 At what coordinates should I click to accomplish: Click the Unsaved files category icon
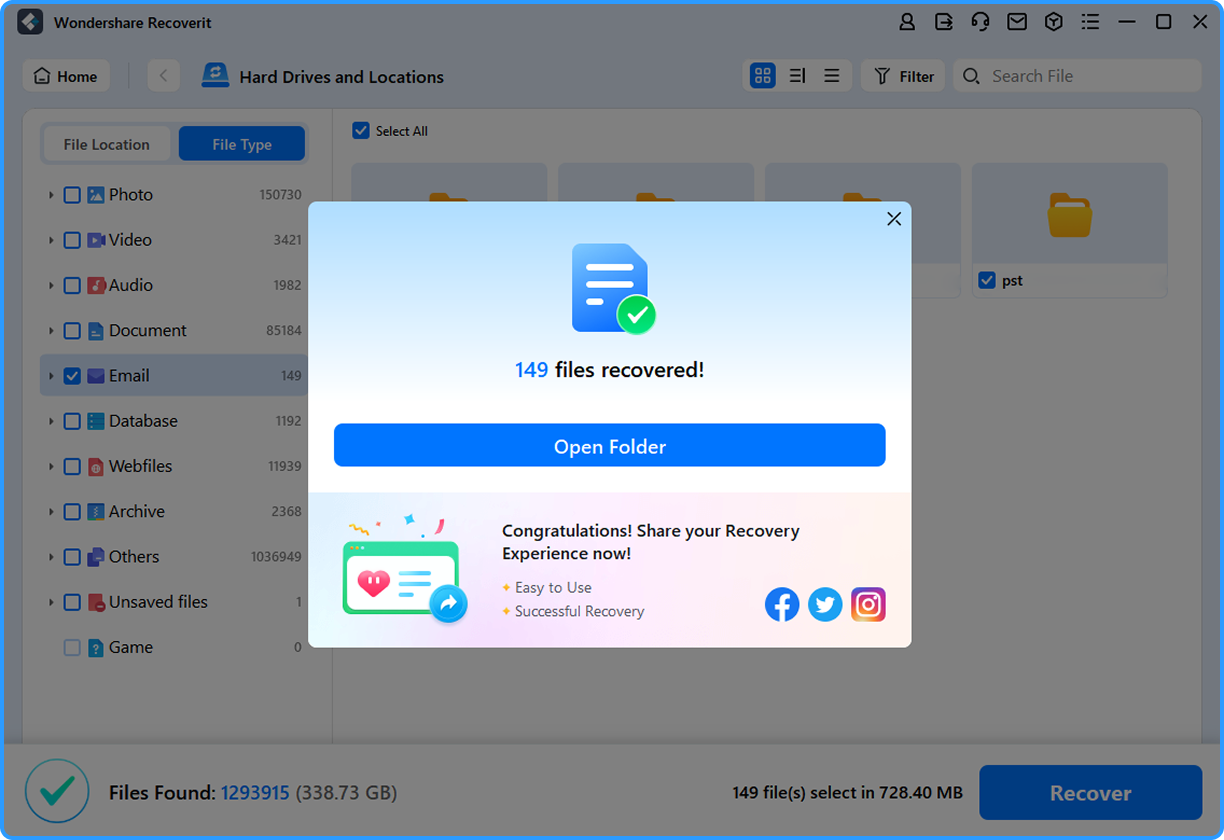[96, 602]
